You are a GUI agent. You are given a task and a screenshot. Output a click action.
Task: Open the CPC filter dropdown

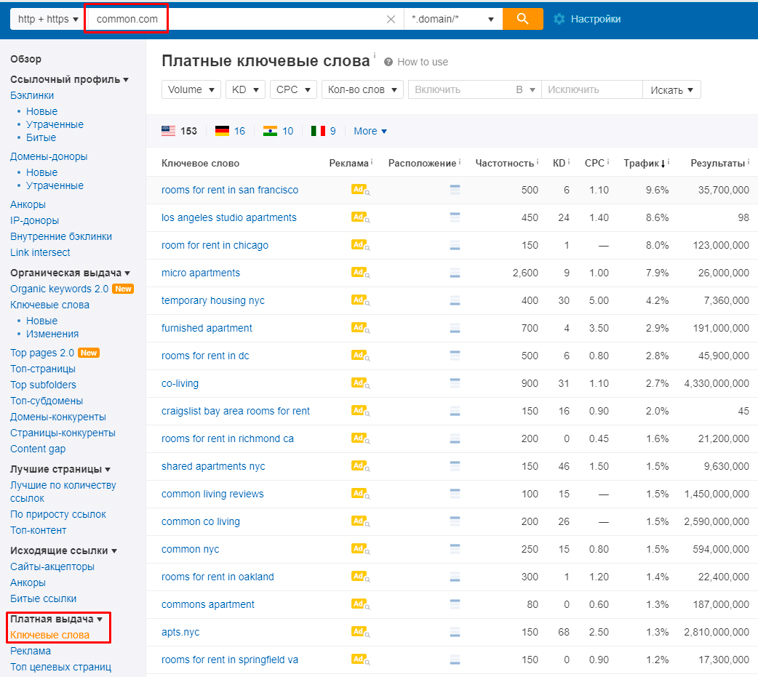[x=293, y=89]
